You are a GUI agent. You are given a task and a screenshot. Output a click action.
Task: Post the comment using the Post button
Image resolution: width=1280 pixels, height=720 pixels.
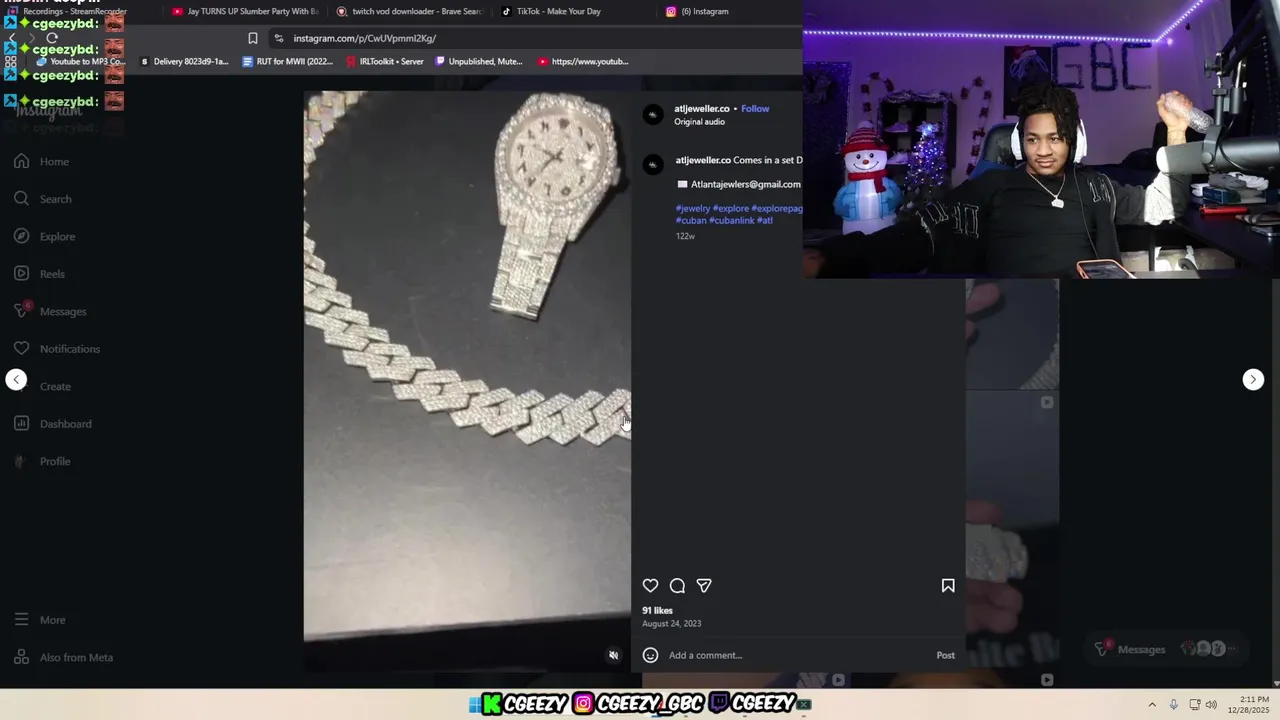pos(945,655)
